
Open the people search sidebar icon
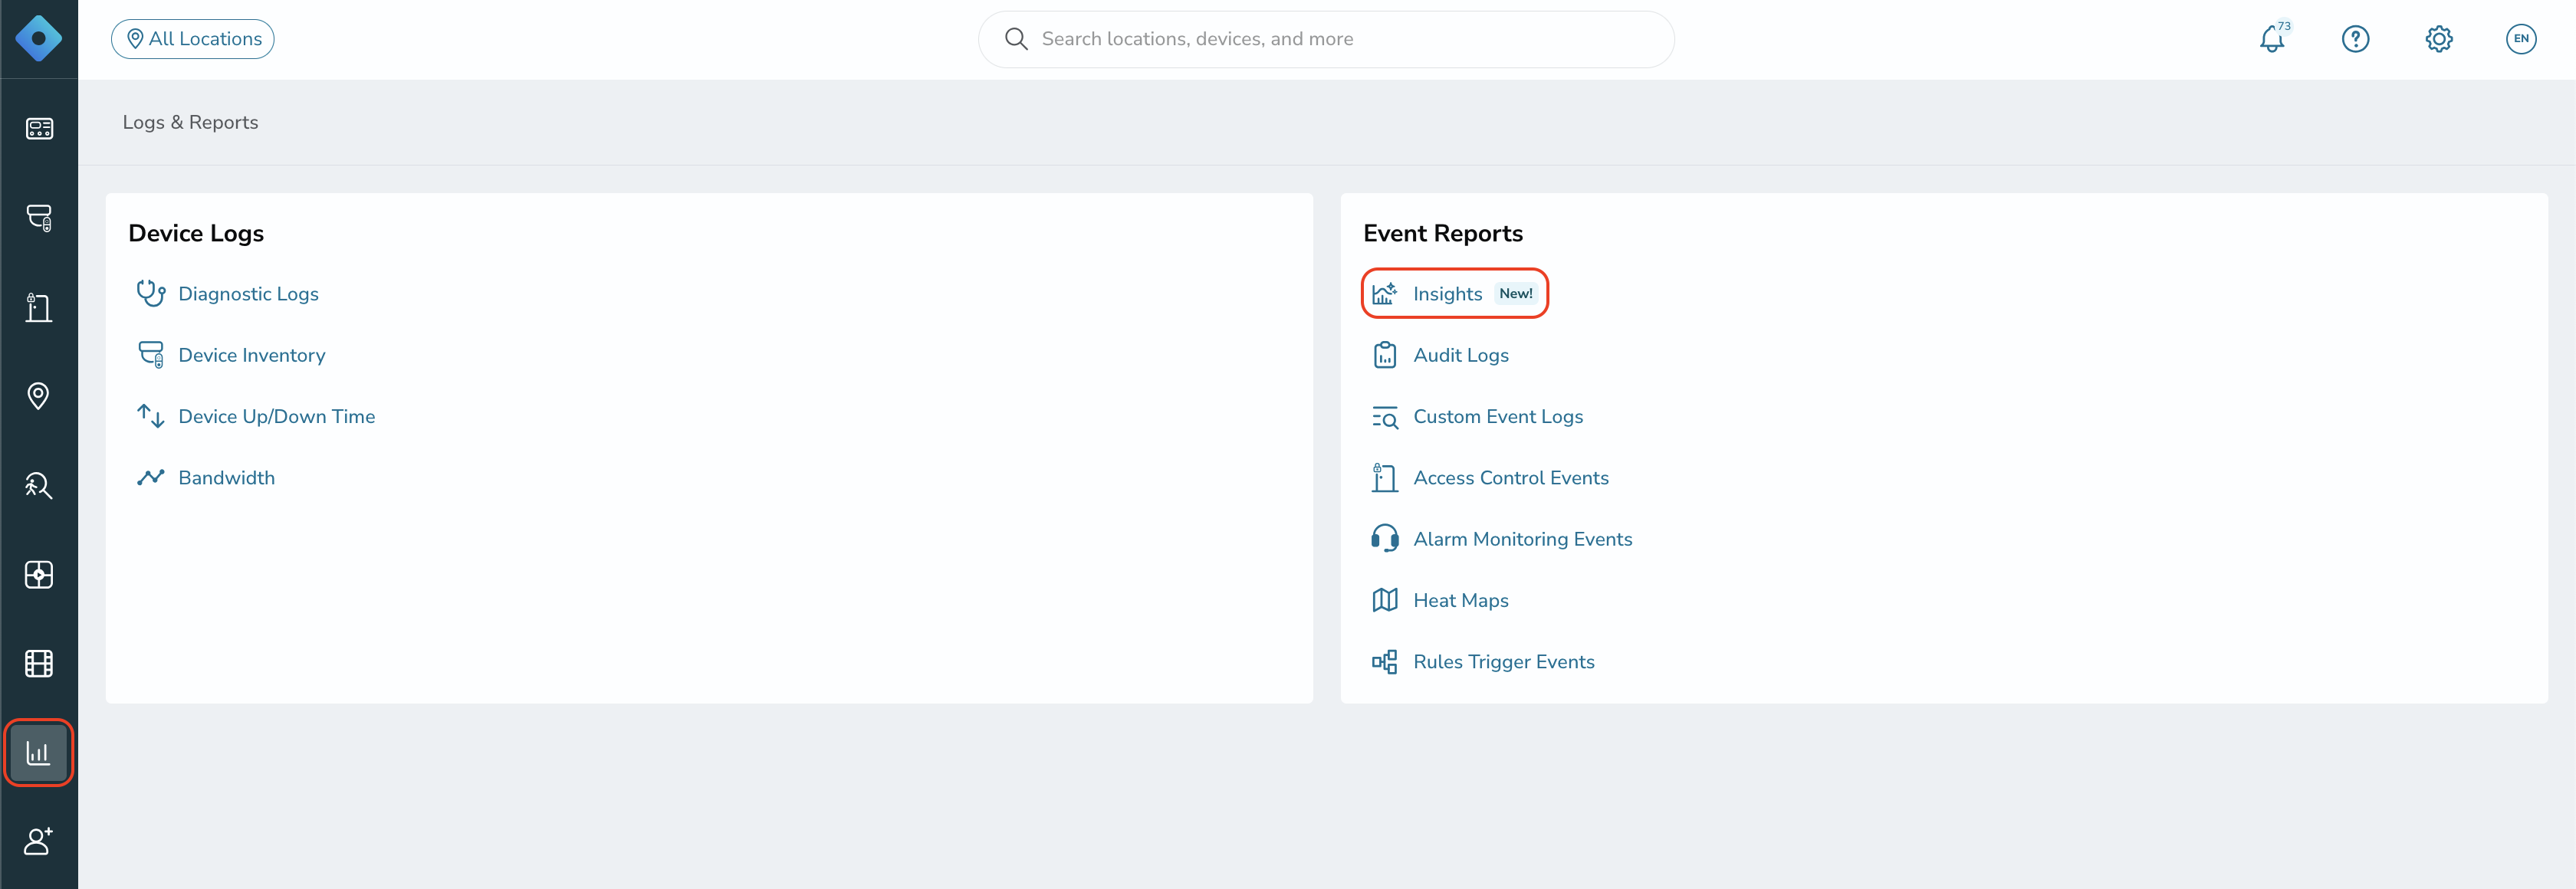point(38,485)
